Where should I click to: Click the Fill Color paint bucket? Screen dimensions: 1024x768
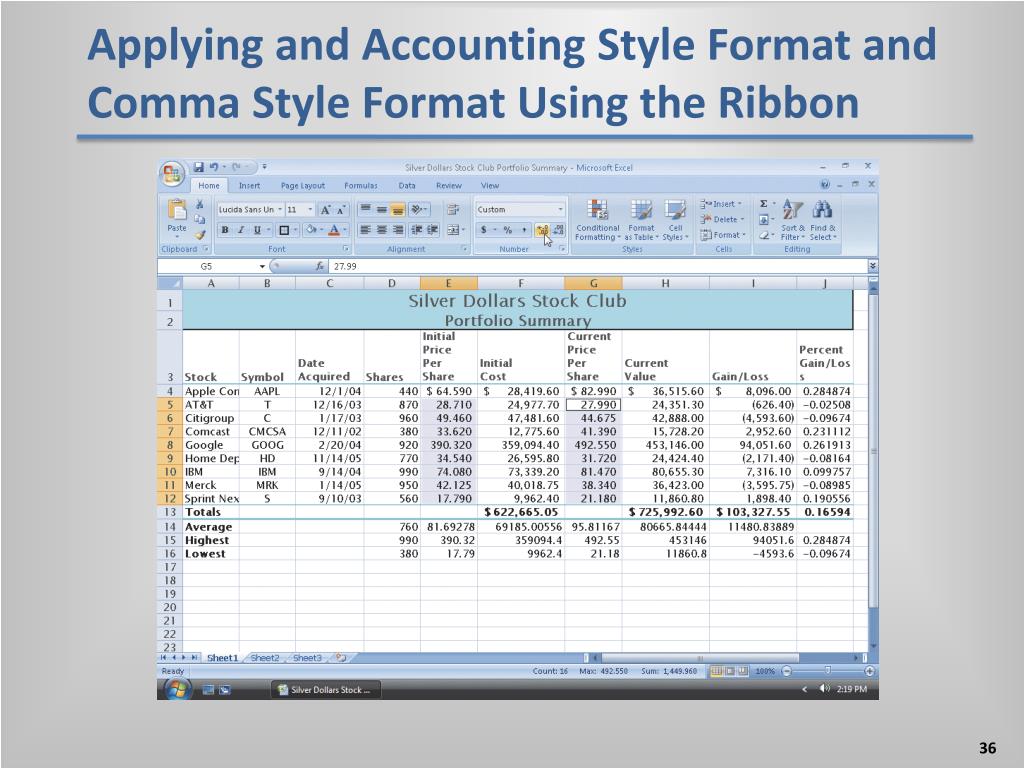[x=312, y=230]
